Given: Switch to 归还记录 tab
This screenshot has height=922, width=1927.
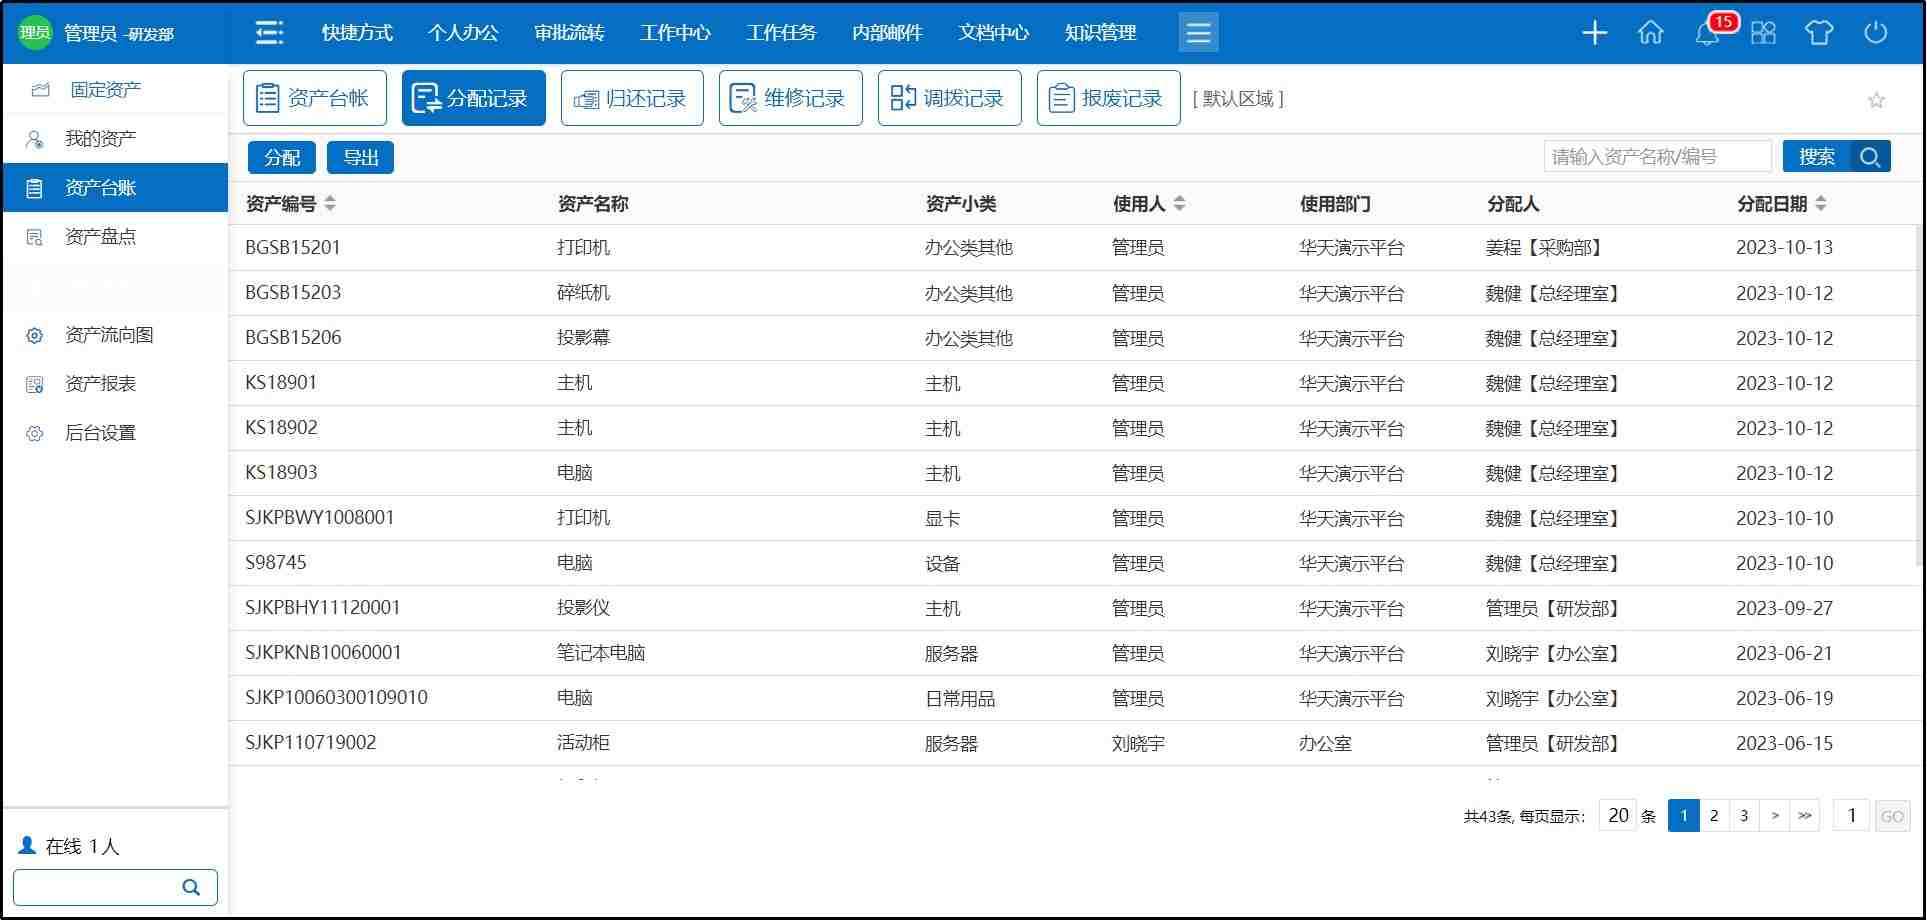Looking at the screenshot, I should point(632,98).
